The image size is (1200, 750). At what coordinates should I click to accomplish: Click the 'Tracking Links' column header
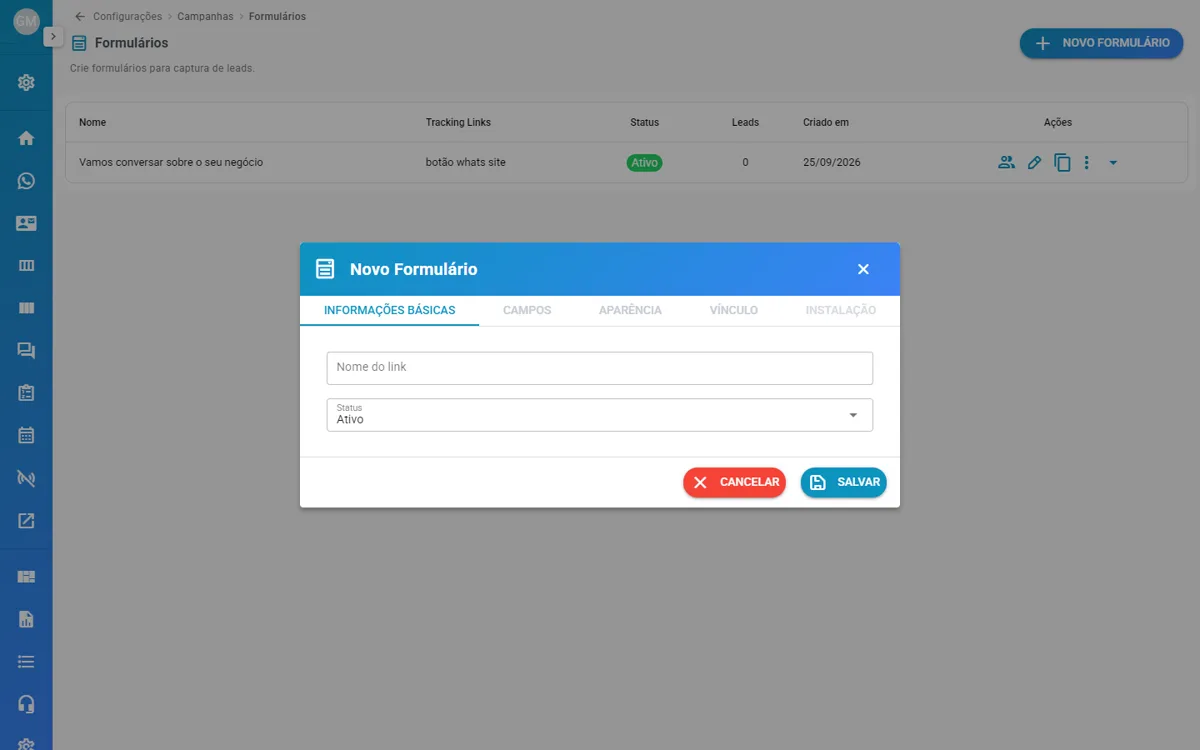(458, 122)
